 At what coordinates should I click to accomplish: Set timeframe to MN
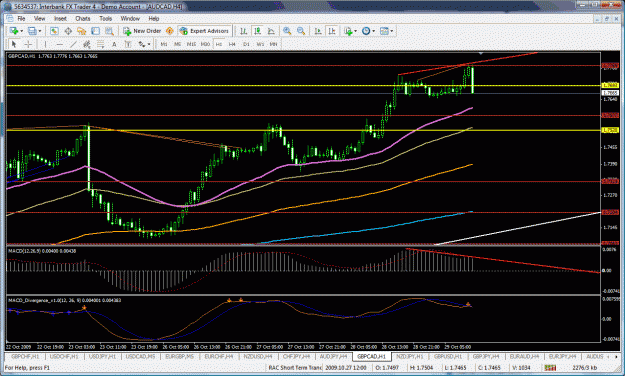pyautogui.click(x=273, y=44)
